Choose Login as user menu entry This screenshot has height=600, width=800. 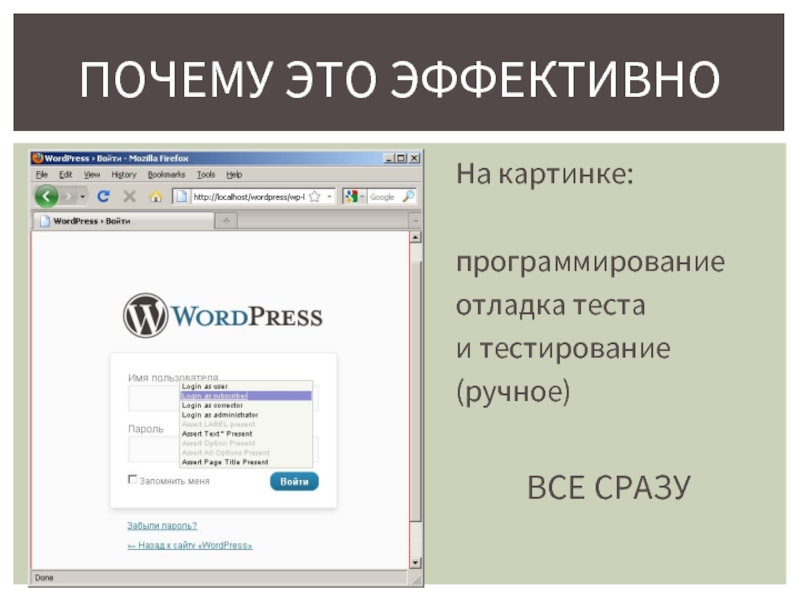pos(246,386)
